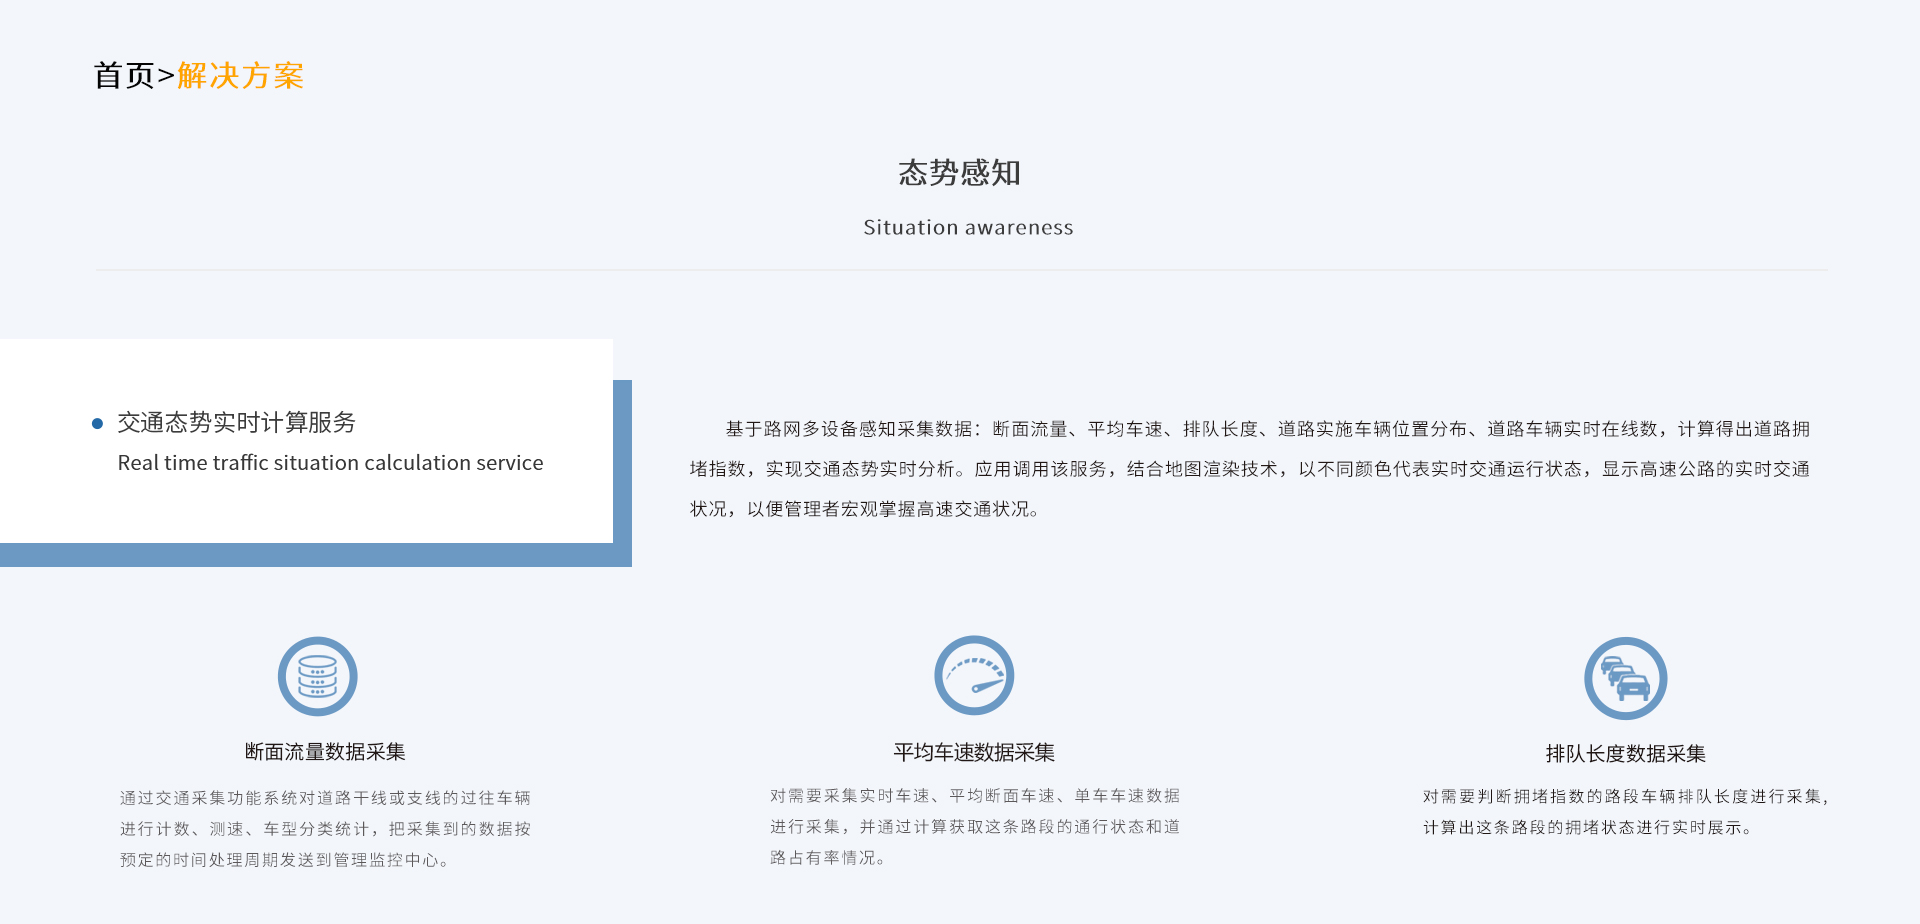Select the 交通态势实时计算服务 card title
The image size is (1920, 924).
coord(237,423)
